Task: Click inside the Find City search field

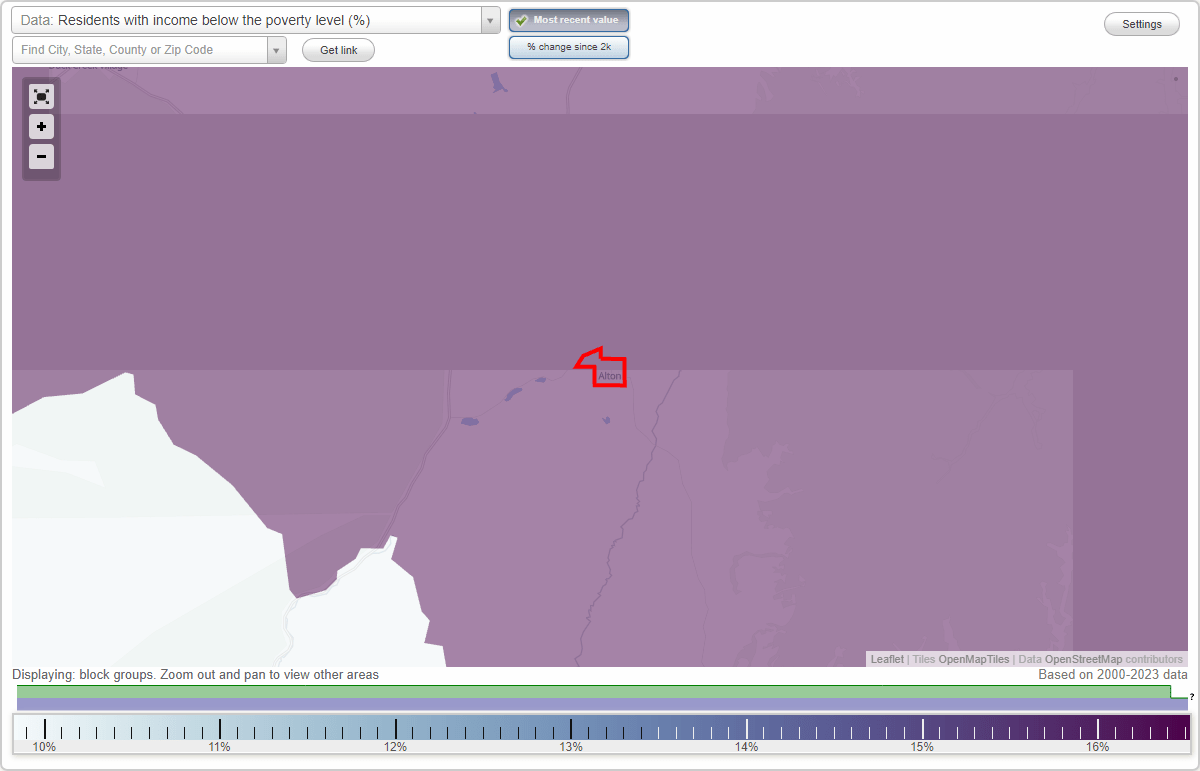Action: click(140, 48)
